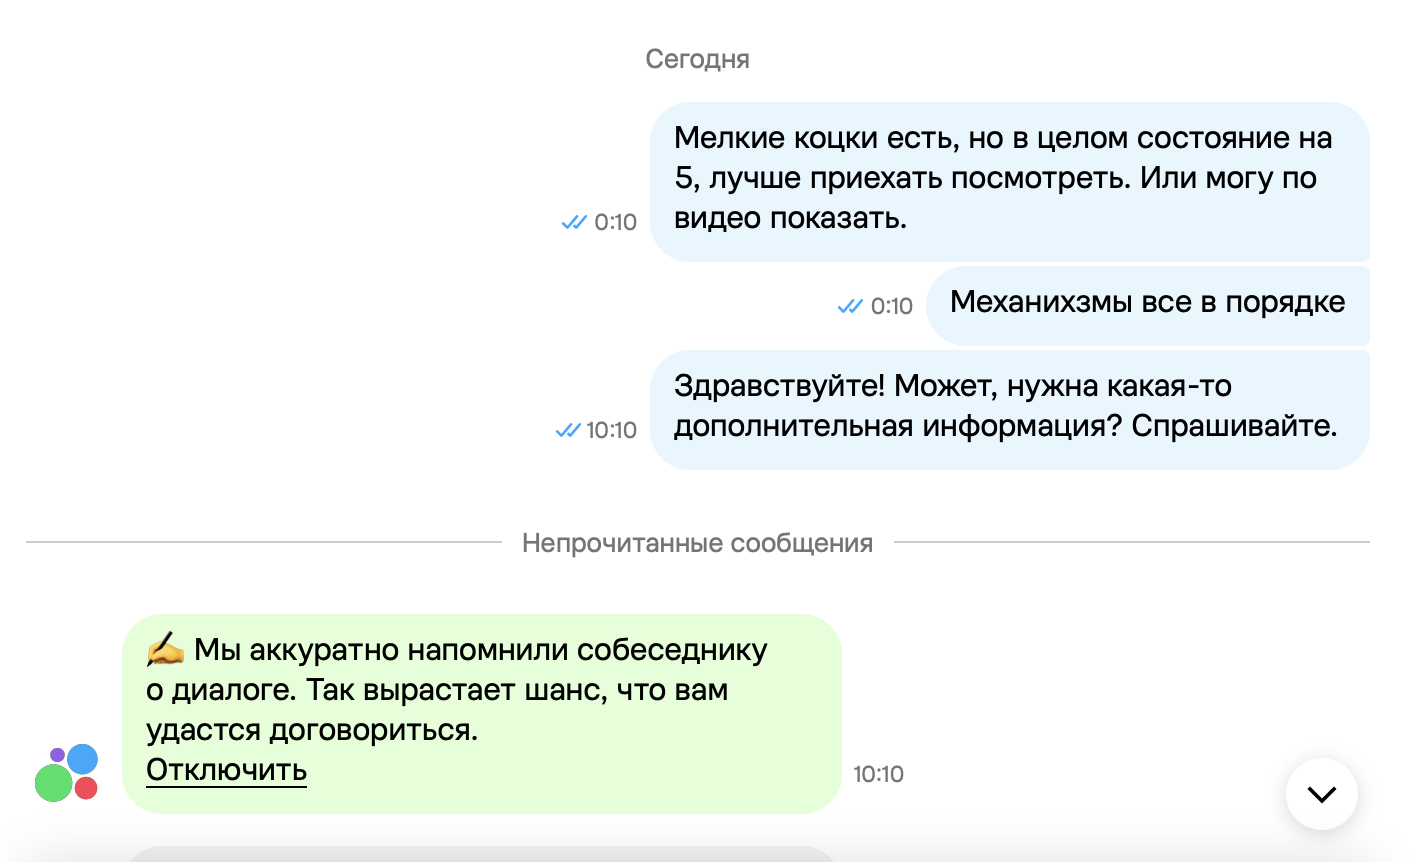Click read checkmarks next to first 0:10 message
This screenshot has width=1410, height=864.
(x=574, y=222)
